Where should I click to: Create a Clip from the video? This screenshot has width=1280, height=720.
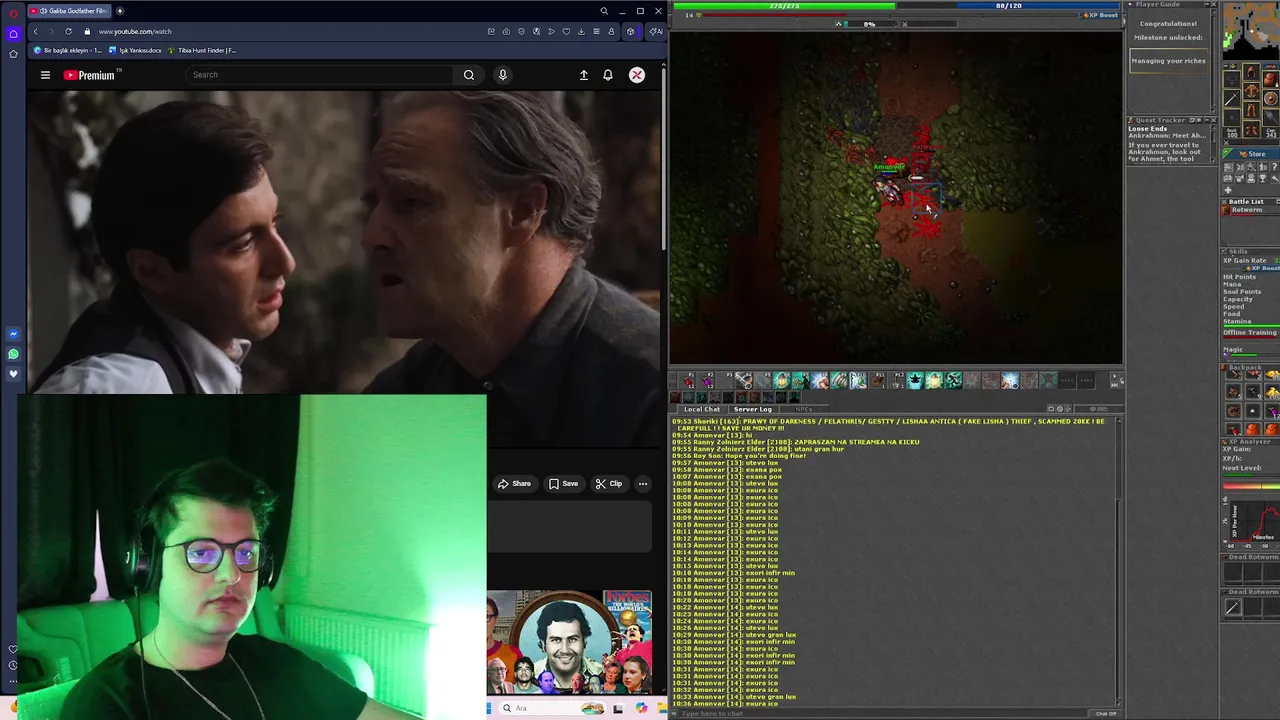coord(609,484)
